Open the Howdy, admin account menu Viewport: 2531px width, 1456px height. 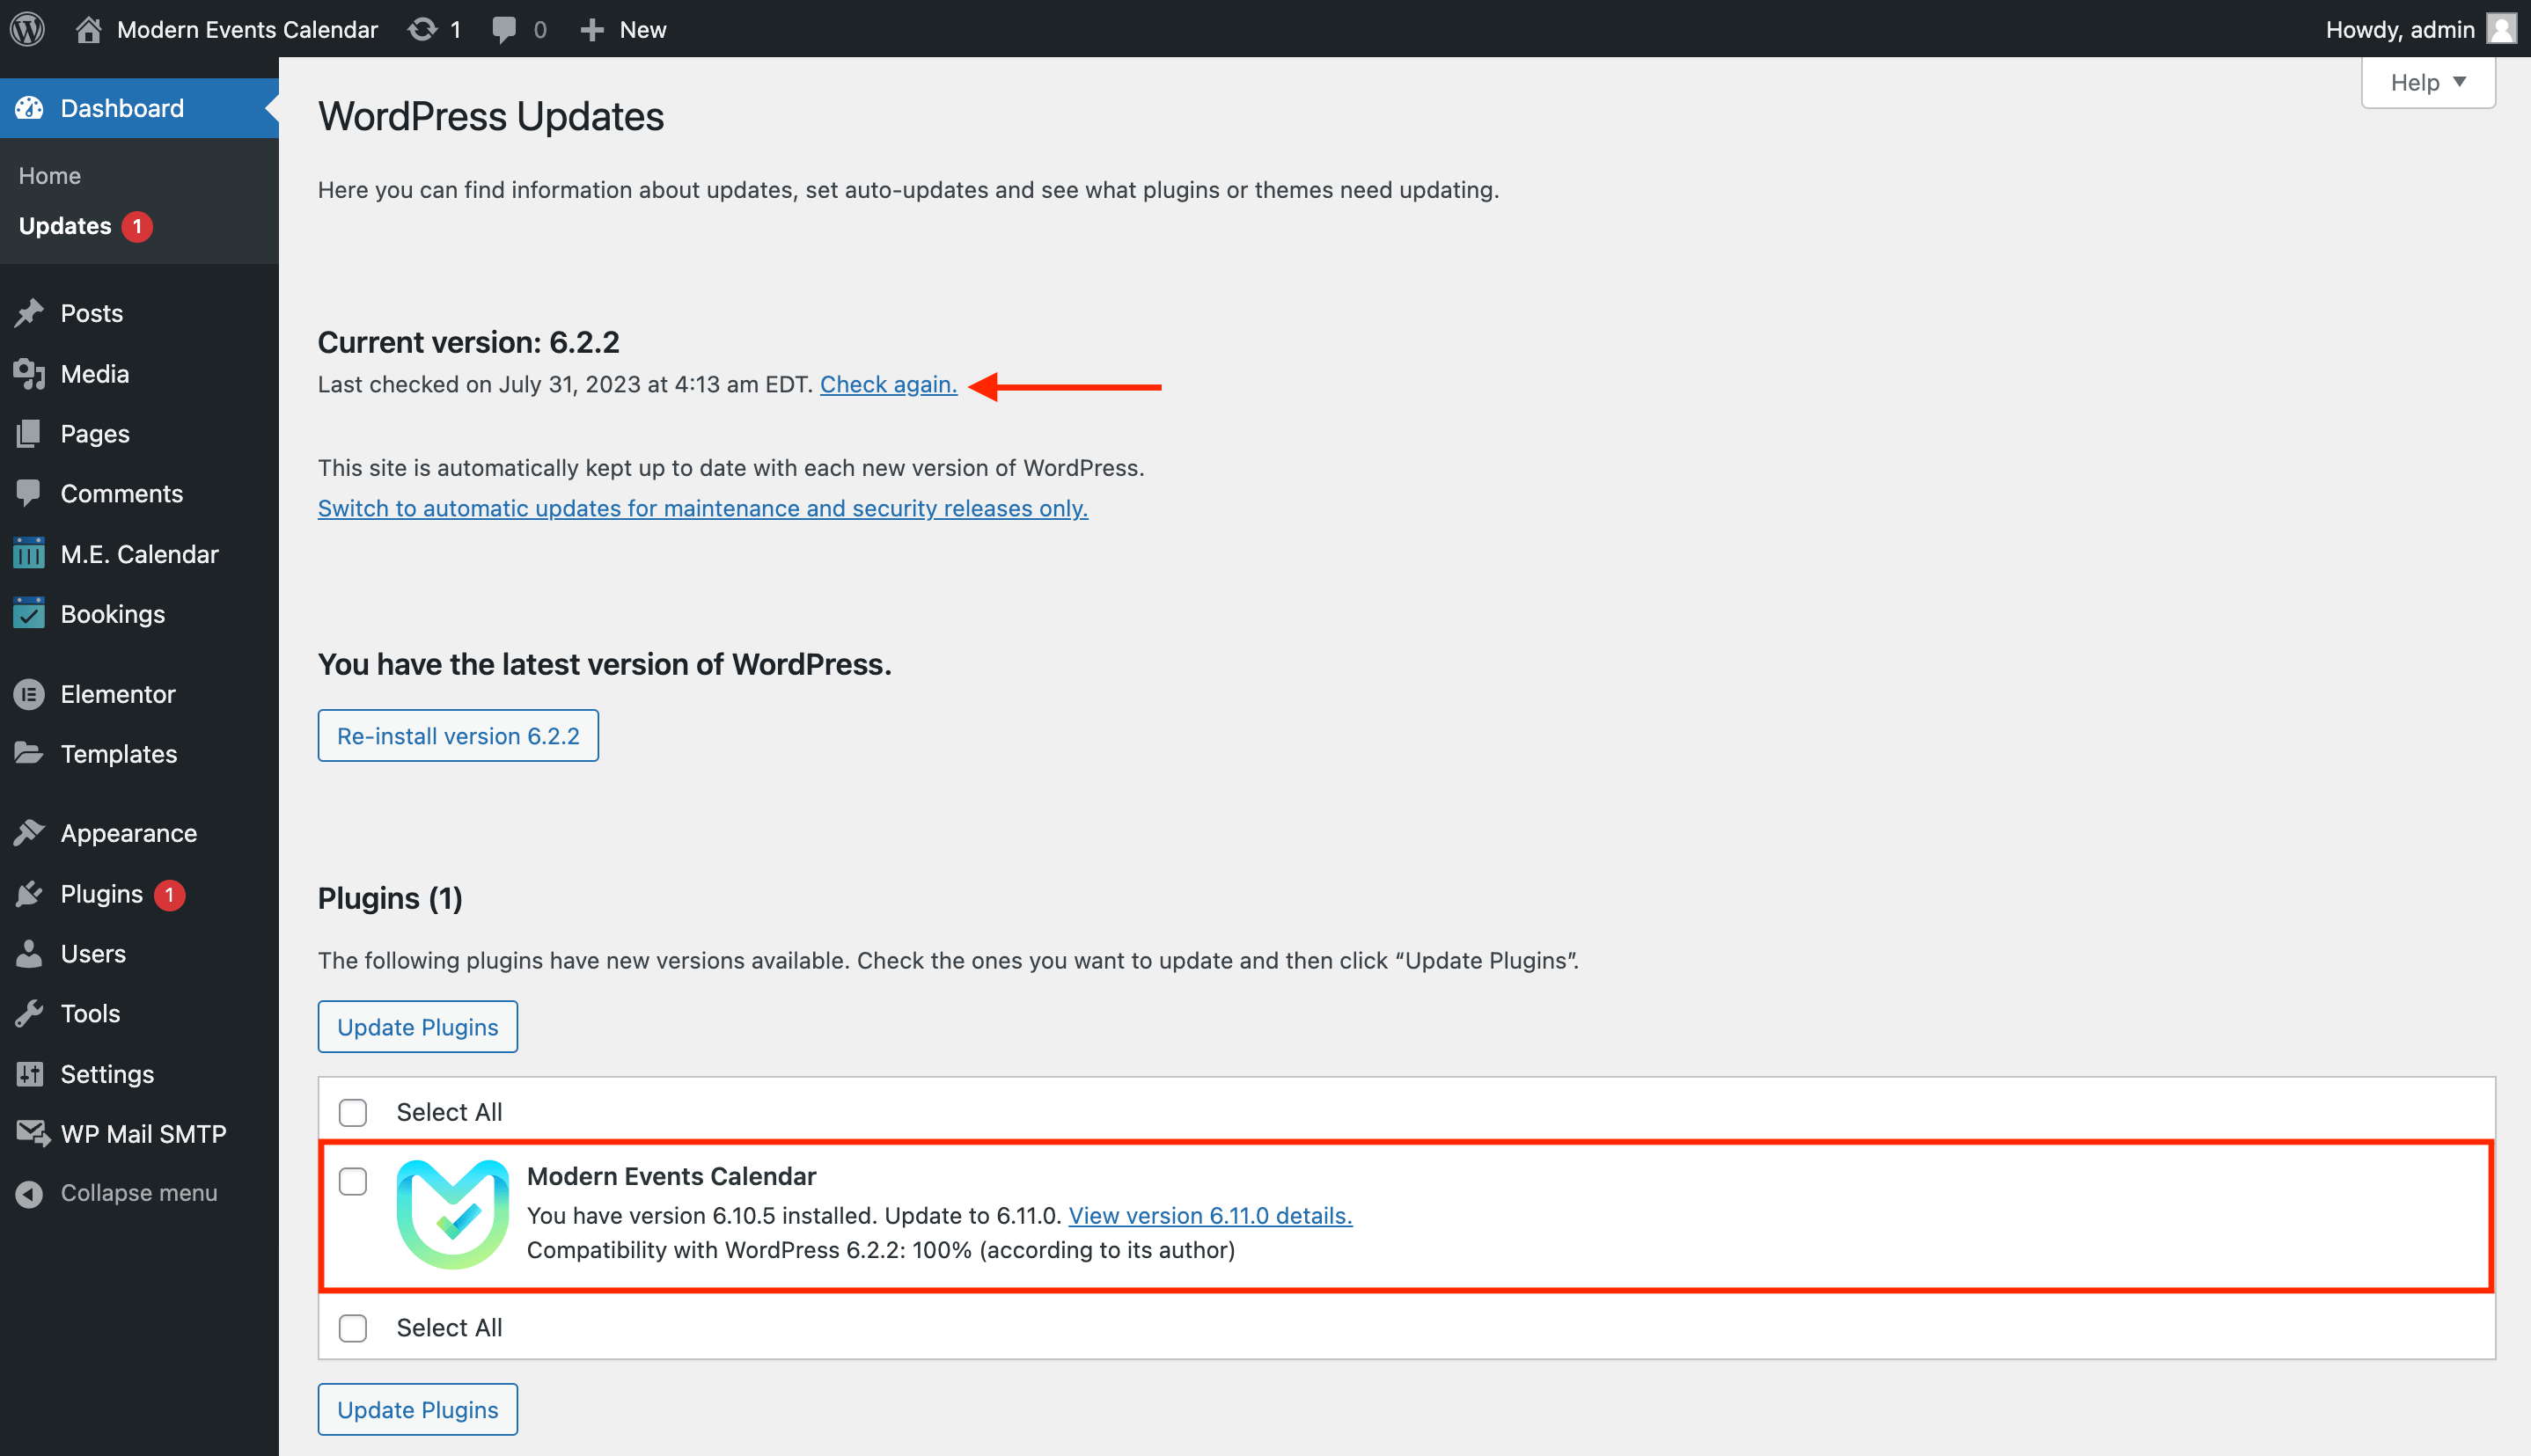pos(2400,29)
